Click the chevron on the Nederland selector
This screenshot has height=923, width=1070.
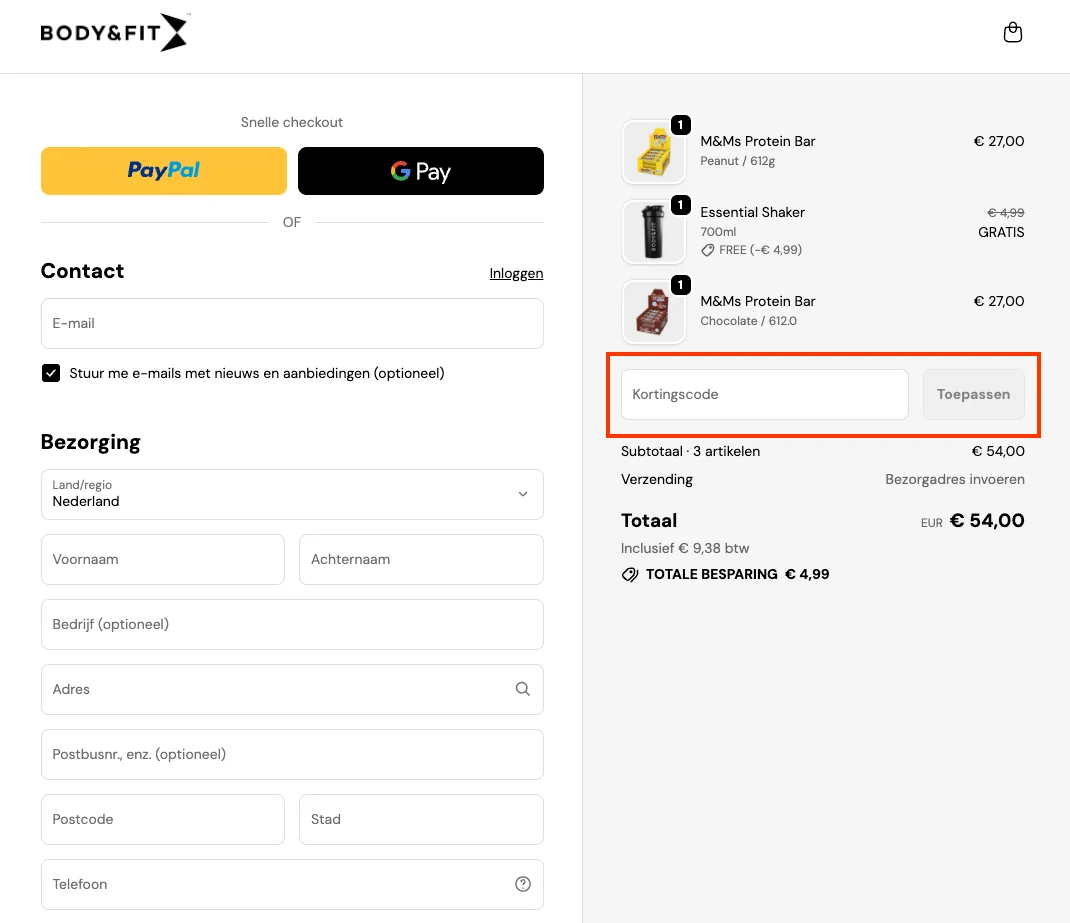coord(522,494)
